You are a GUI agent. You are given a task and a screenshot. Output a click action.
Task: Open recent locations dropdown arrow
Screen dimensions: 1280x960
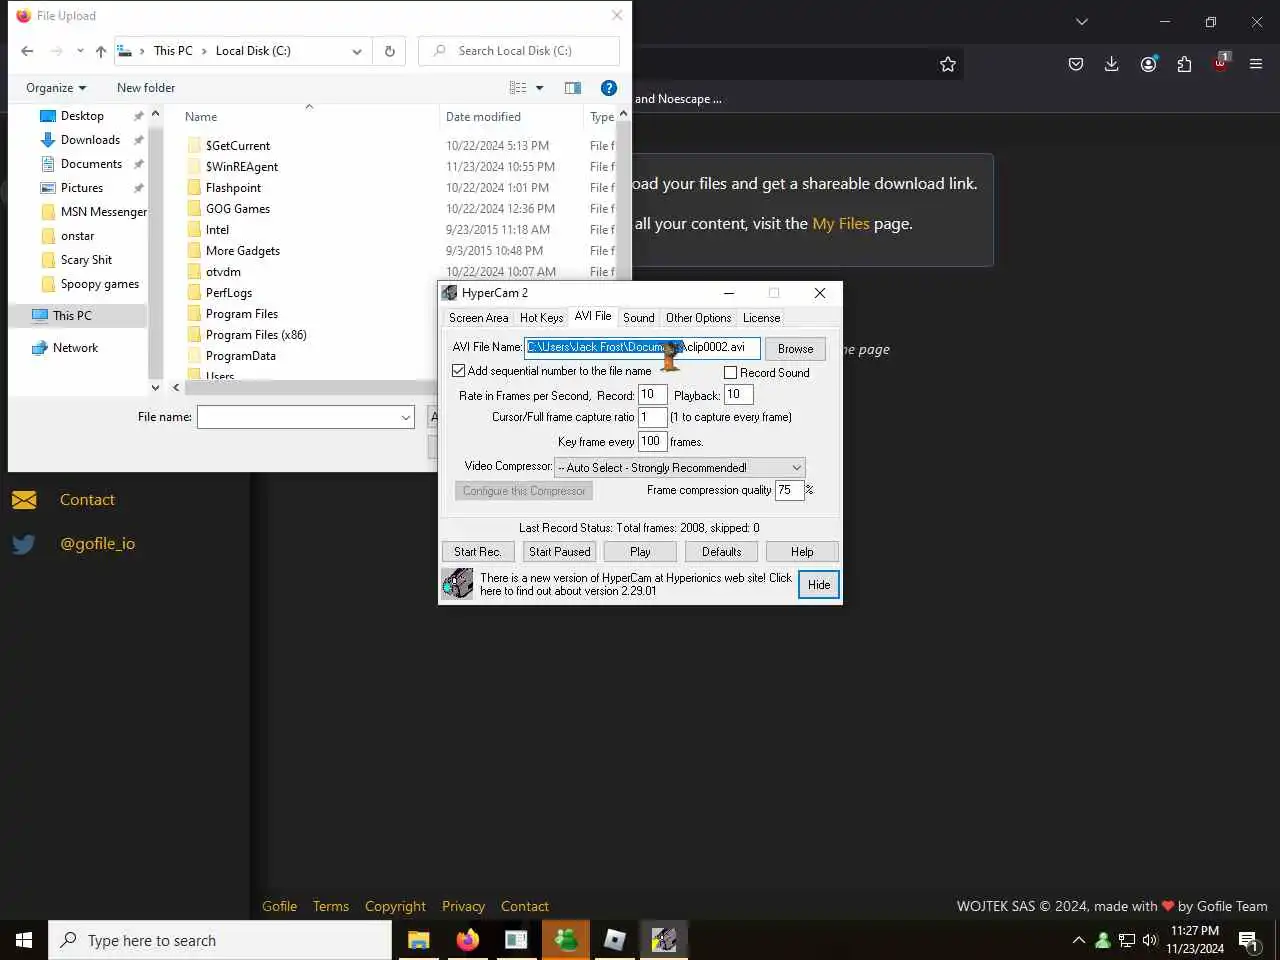click(79, 51)
